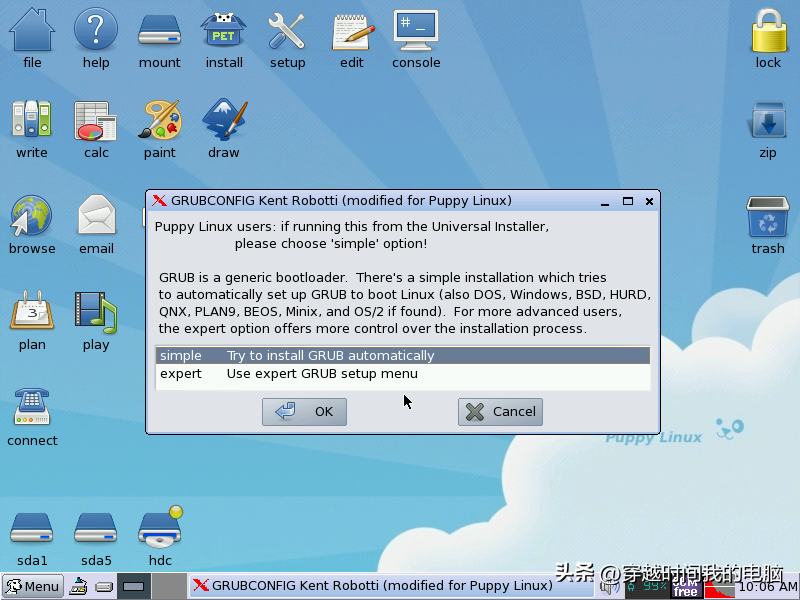
Task: Launch the edit text editor icon
Action: point(352,32)
